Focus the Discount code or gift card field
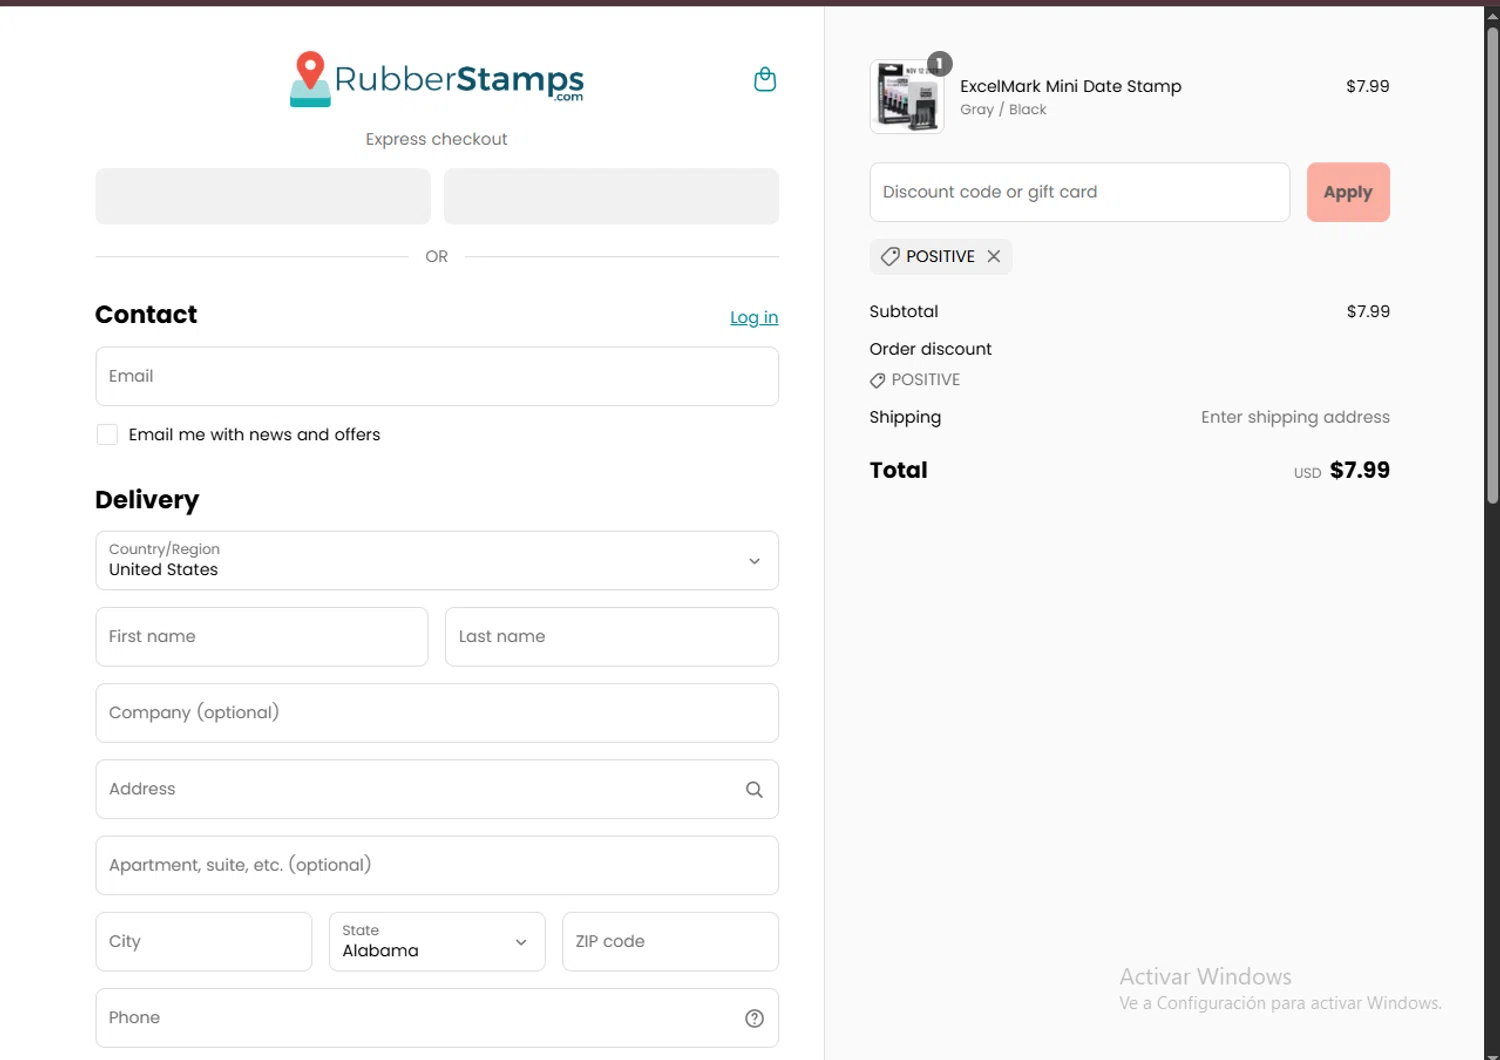 pos(1080,192)
